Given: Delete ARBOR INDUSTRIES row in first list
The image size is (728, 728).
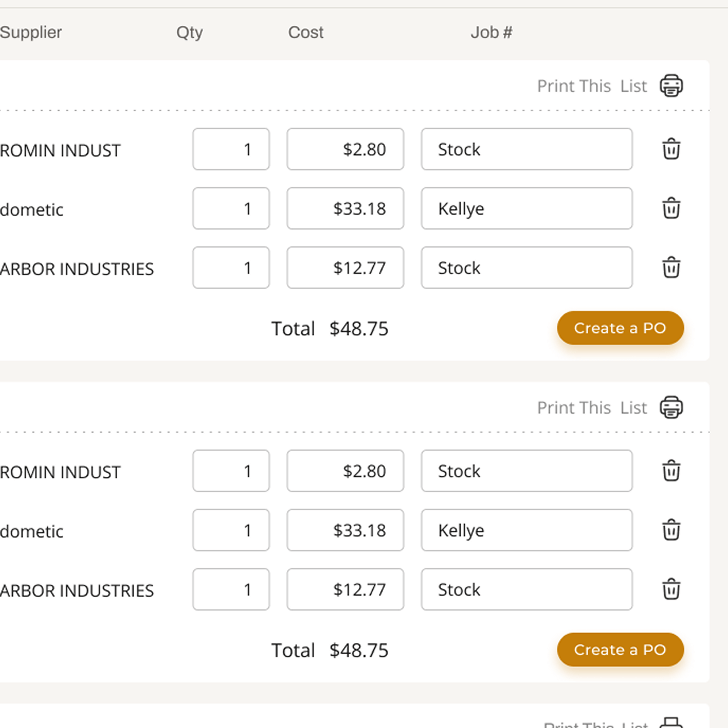Looking at the screenshot, I should [x=671, y=268].
